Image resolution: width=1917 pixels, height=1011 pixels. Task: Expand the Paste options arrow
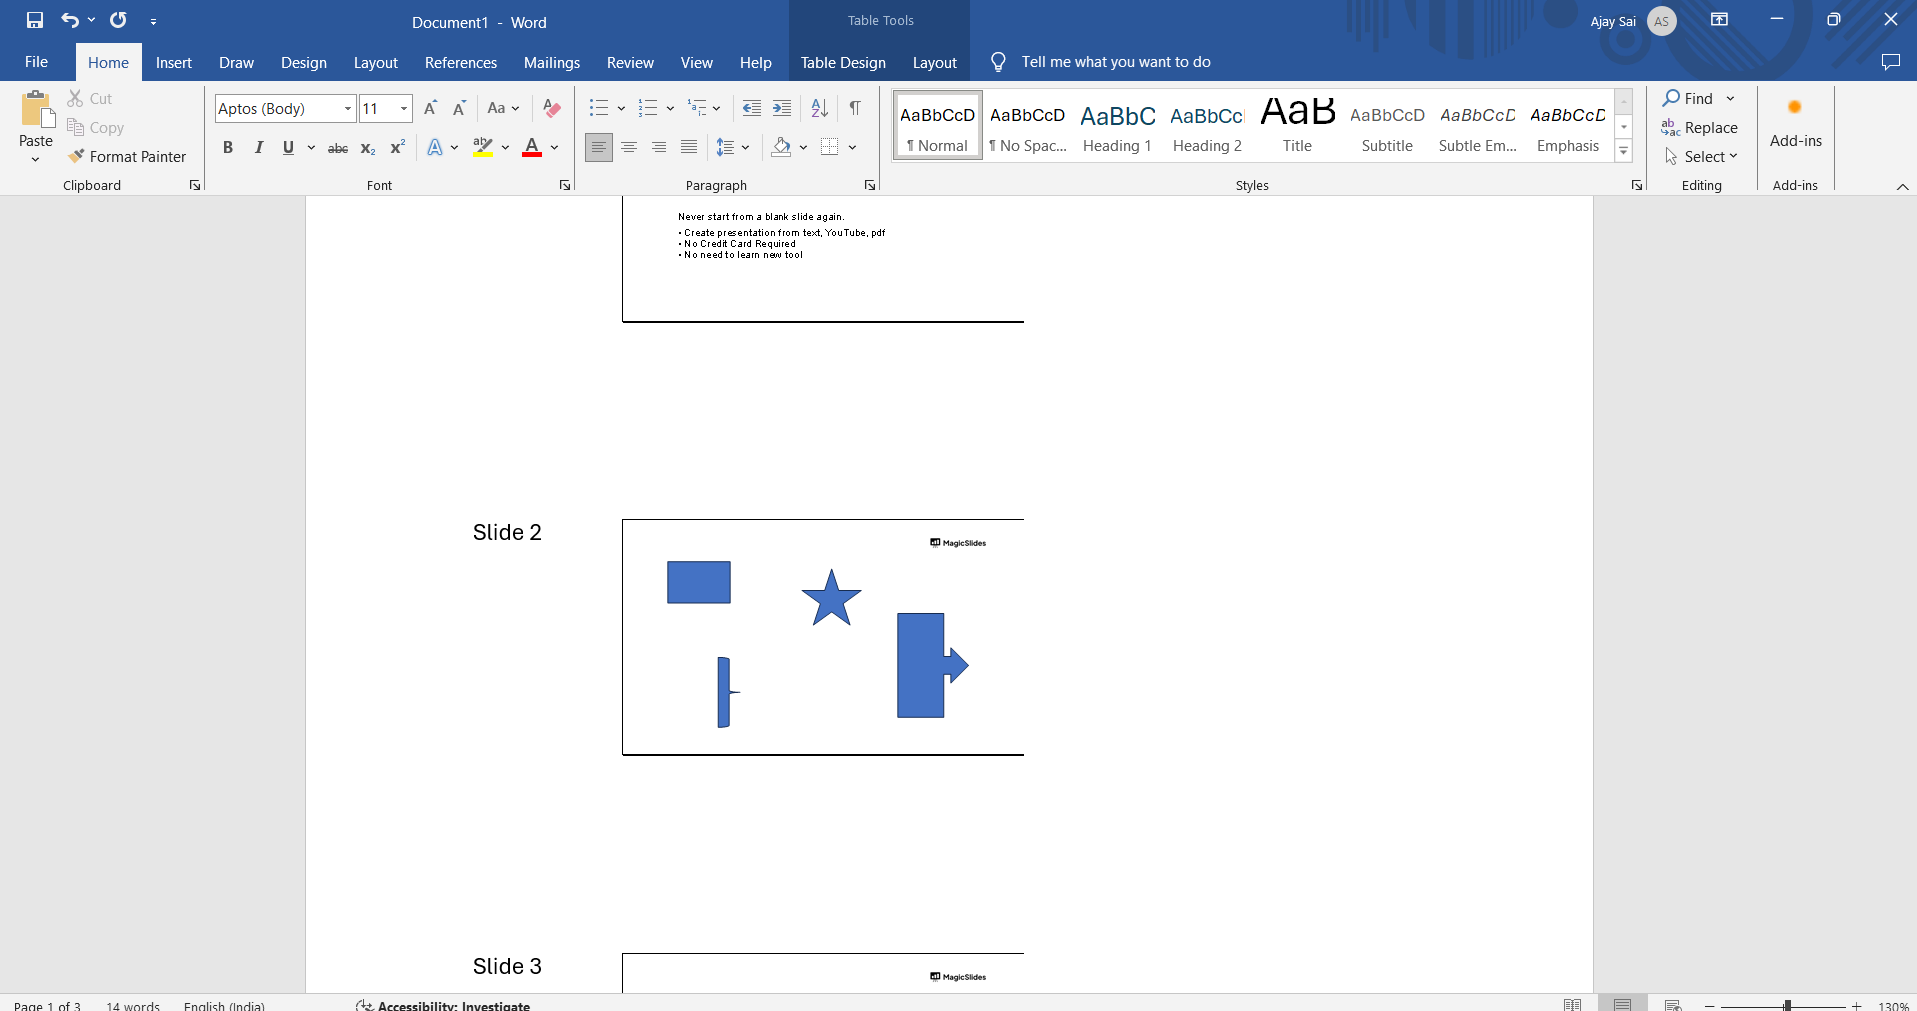pyautogui.click(x=36, y=159)
